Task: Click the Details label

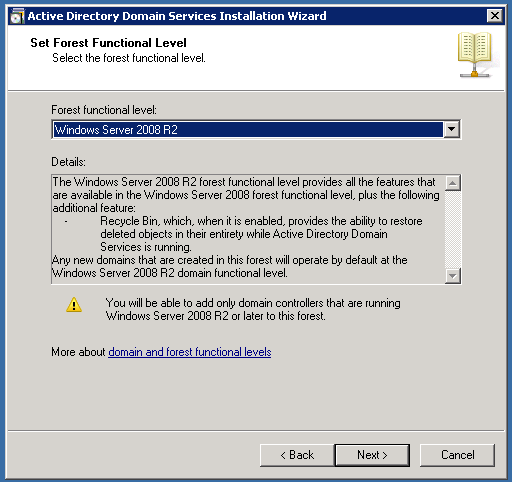Action: [68, 162]
